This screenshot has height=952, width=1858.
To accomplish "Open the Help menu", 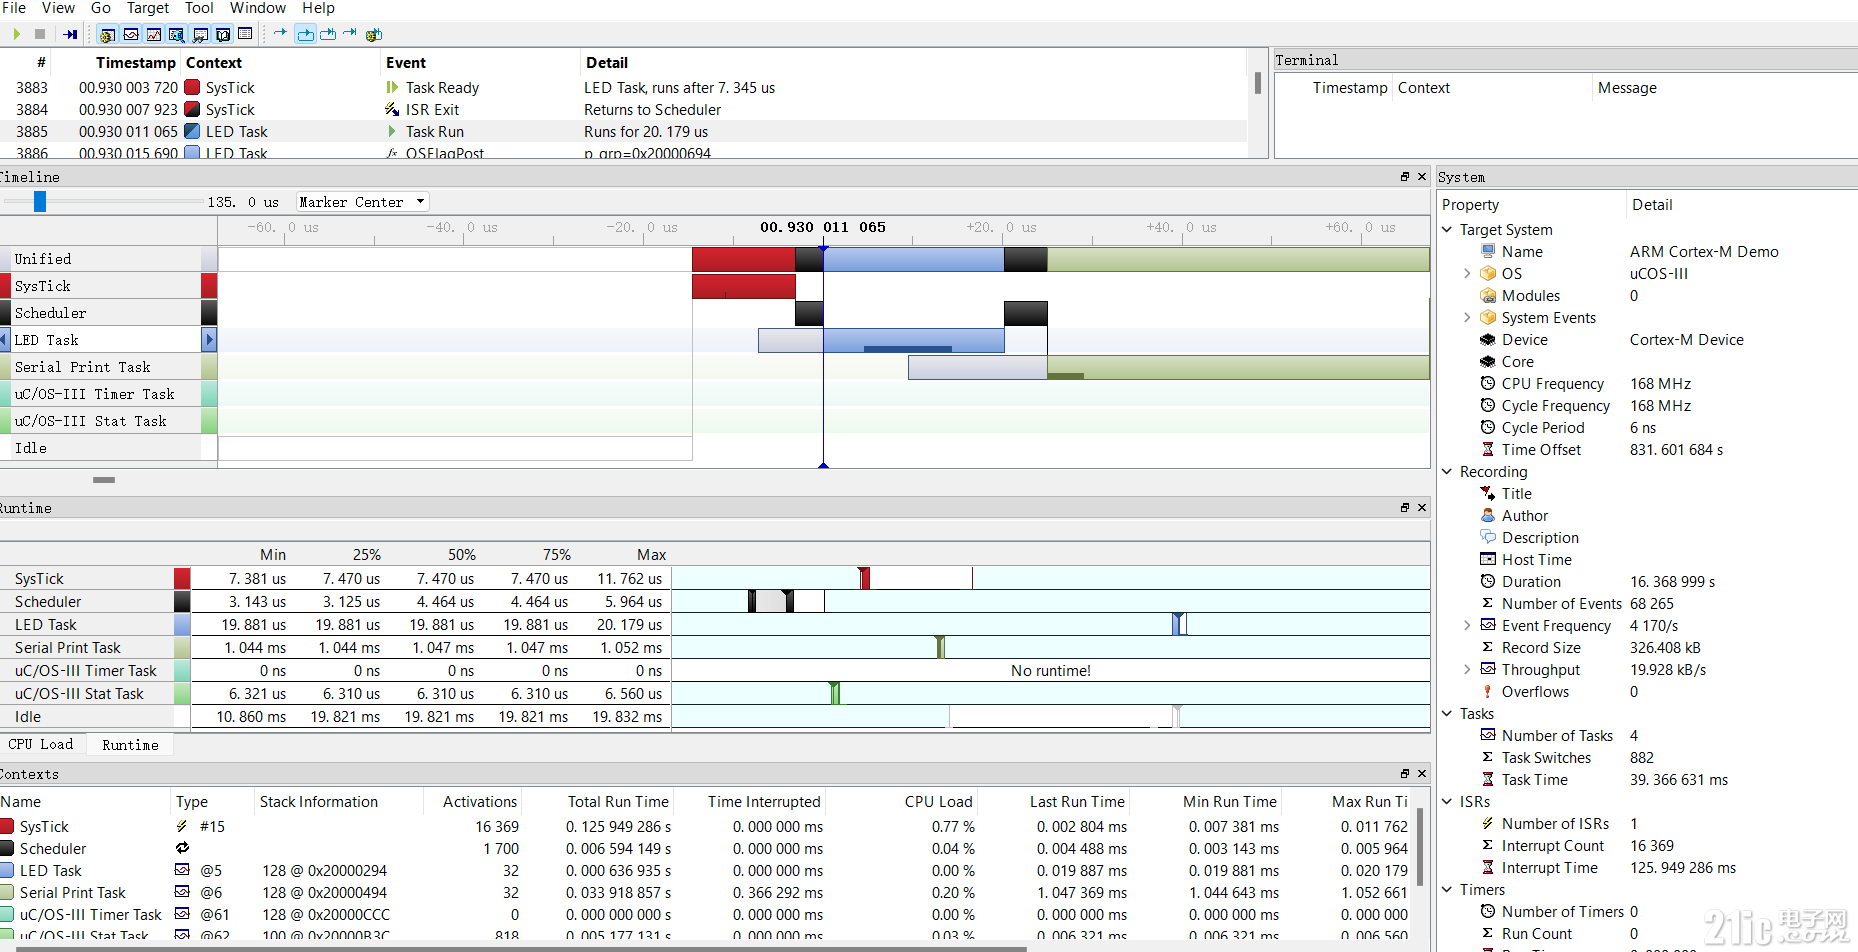I will coord(319,8).
